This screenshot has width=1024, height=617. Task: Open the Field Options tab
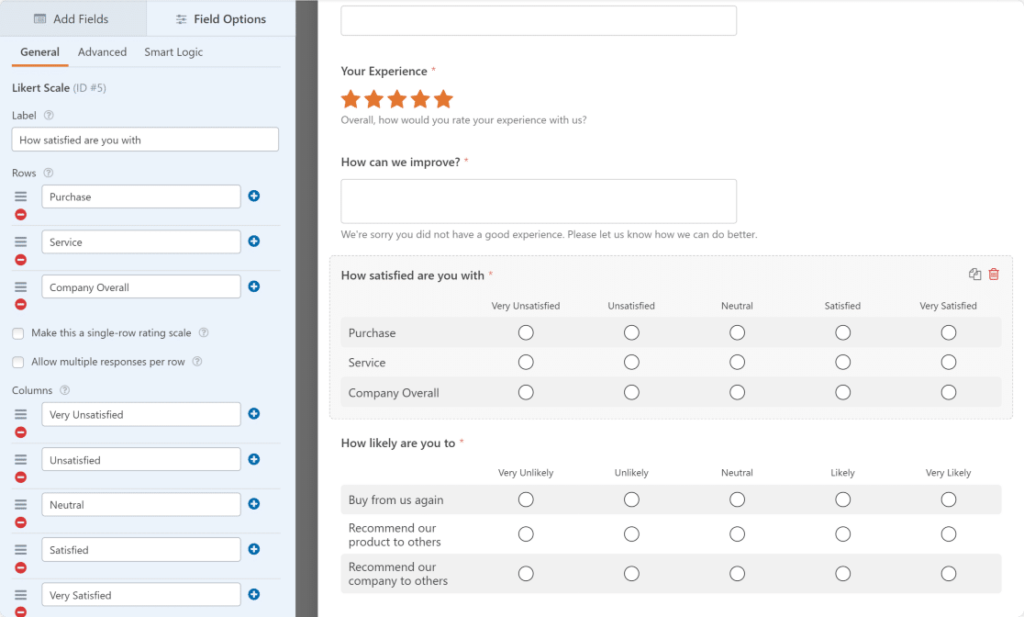(220, 19)
